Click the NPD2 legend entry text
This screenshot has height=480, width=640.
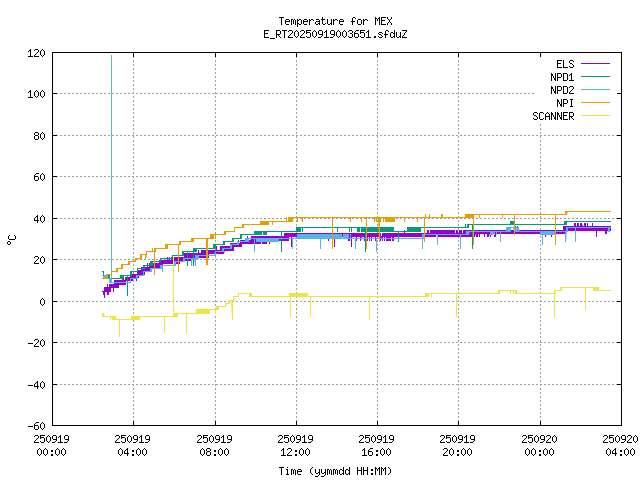point(561,90)
